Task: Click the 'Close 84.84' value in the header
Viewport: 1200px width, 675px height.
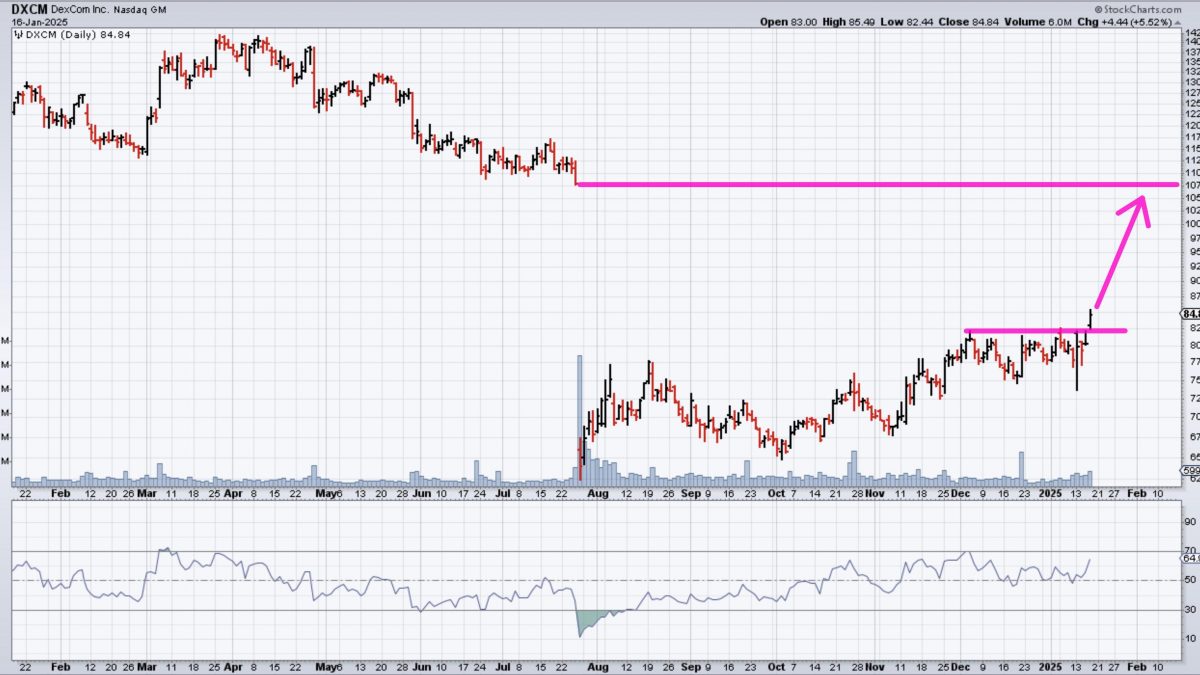Action: point(970,21)
